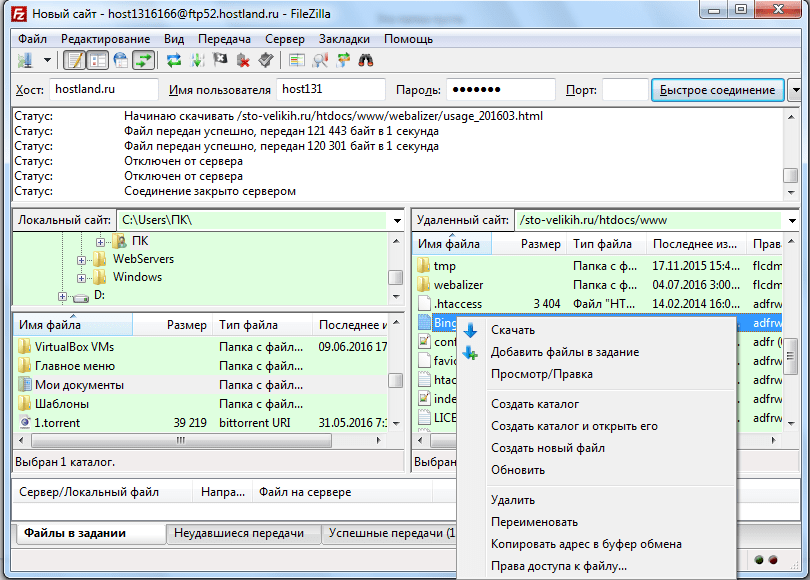The image size is (810, 580).
Task: Open the Сервер menu
Action: (285, 39)
